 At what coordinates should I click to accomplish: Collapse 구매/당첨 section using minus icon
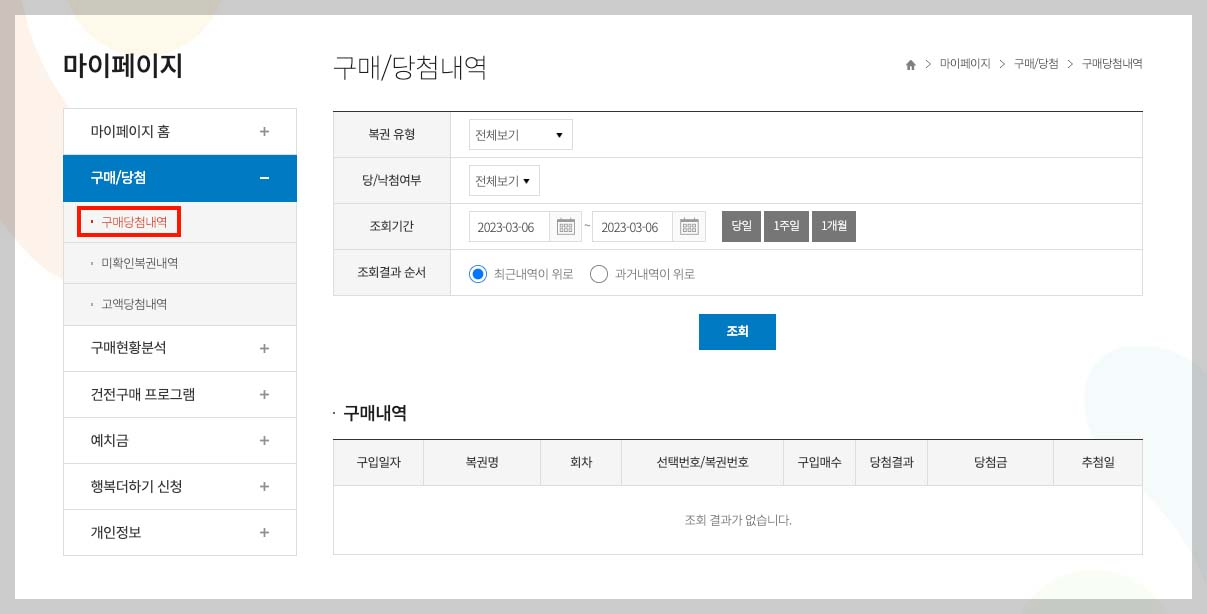click(x=264, y=178)
